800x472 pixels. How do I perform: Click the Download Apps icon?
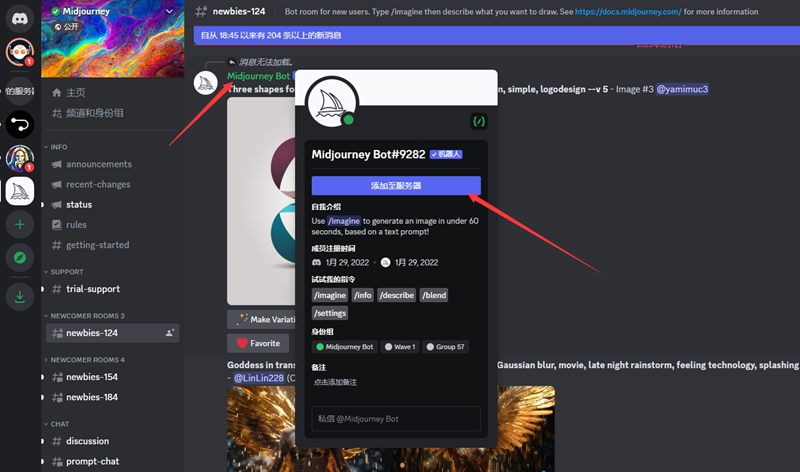19,296
